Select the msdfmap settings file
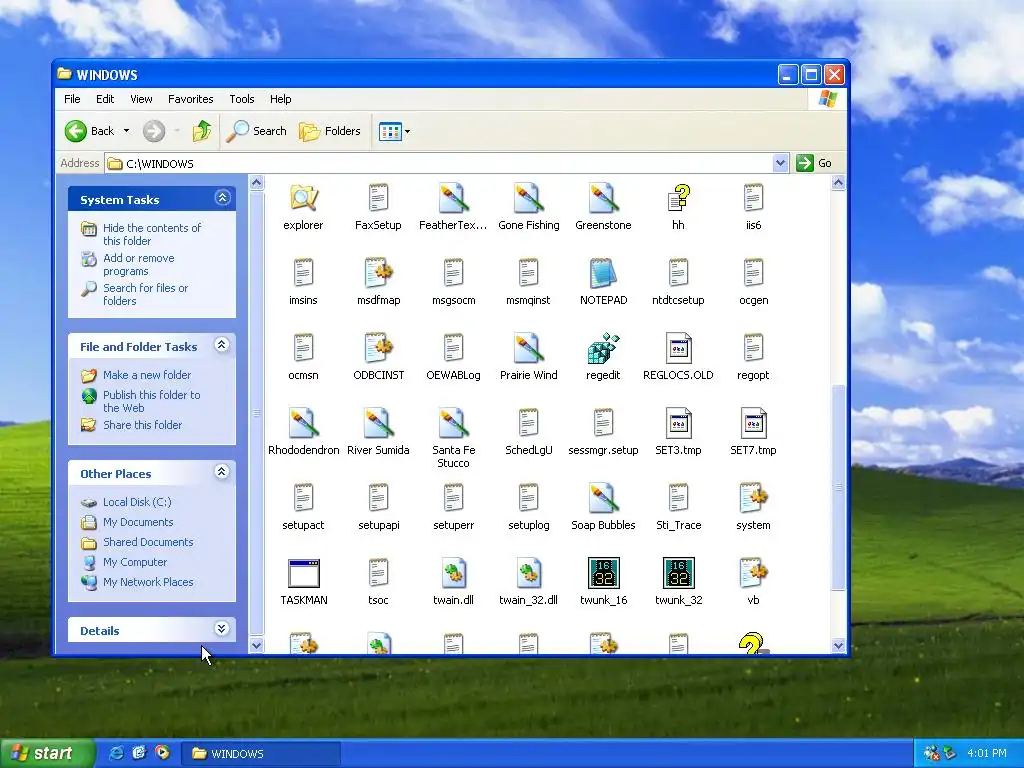Viewport: 1024px width, 768px height. point(378,273)
